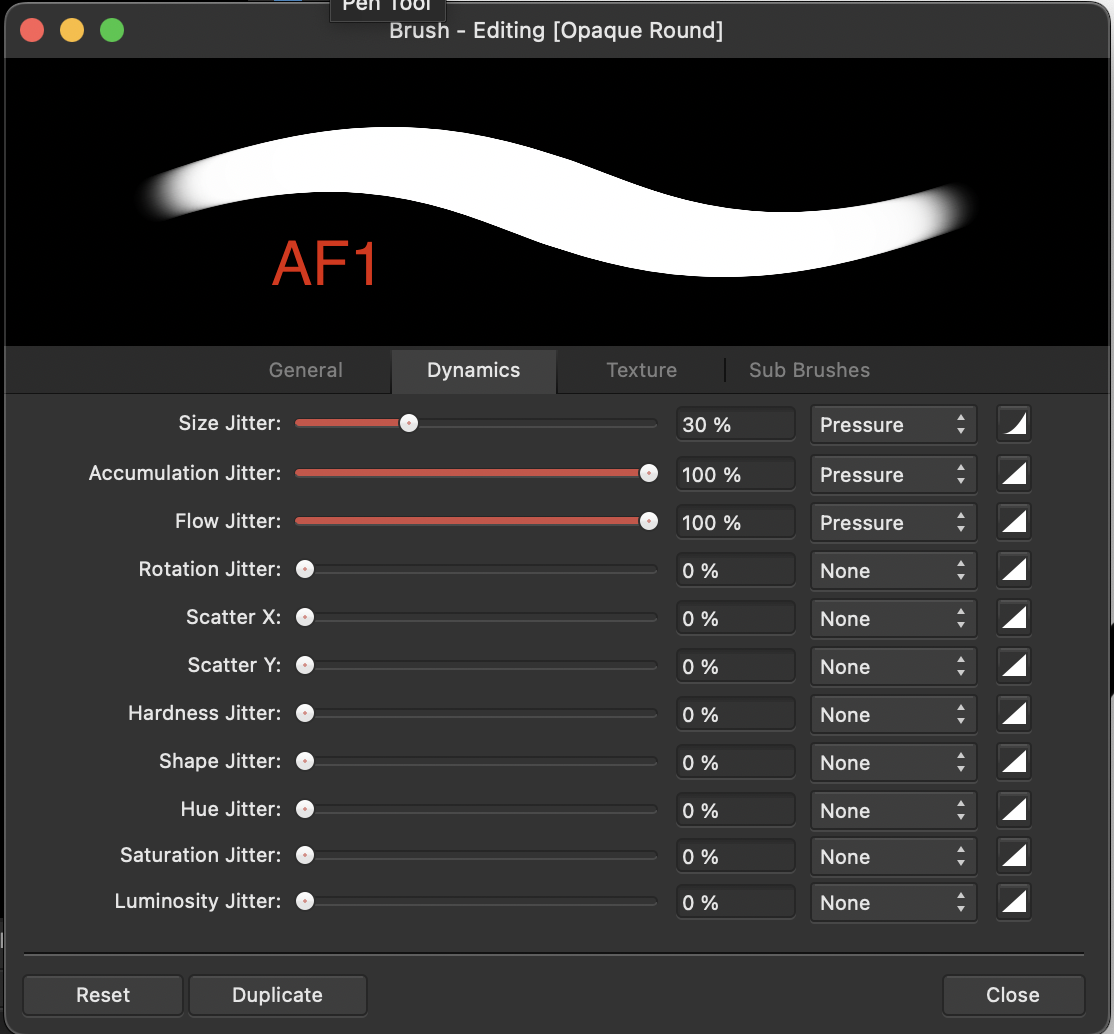Focus the Flow Jitter percentage field
The height and width of the screenshot is (1034, 1114).
pyautogui.click(x=735, y=522)
